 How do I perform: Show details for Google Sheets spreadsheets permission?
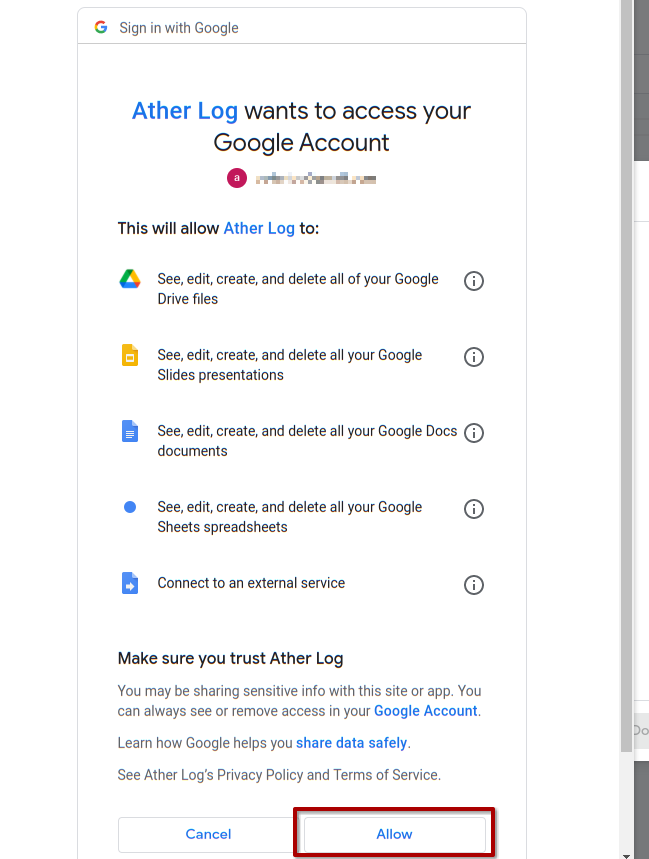coord(474,509)
